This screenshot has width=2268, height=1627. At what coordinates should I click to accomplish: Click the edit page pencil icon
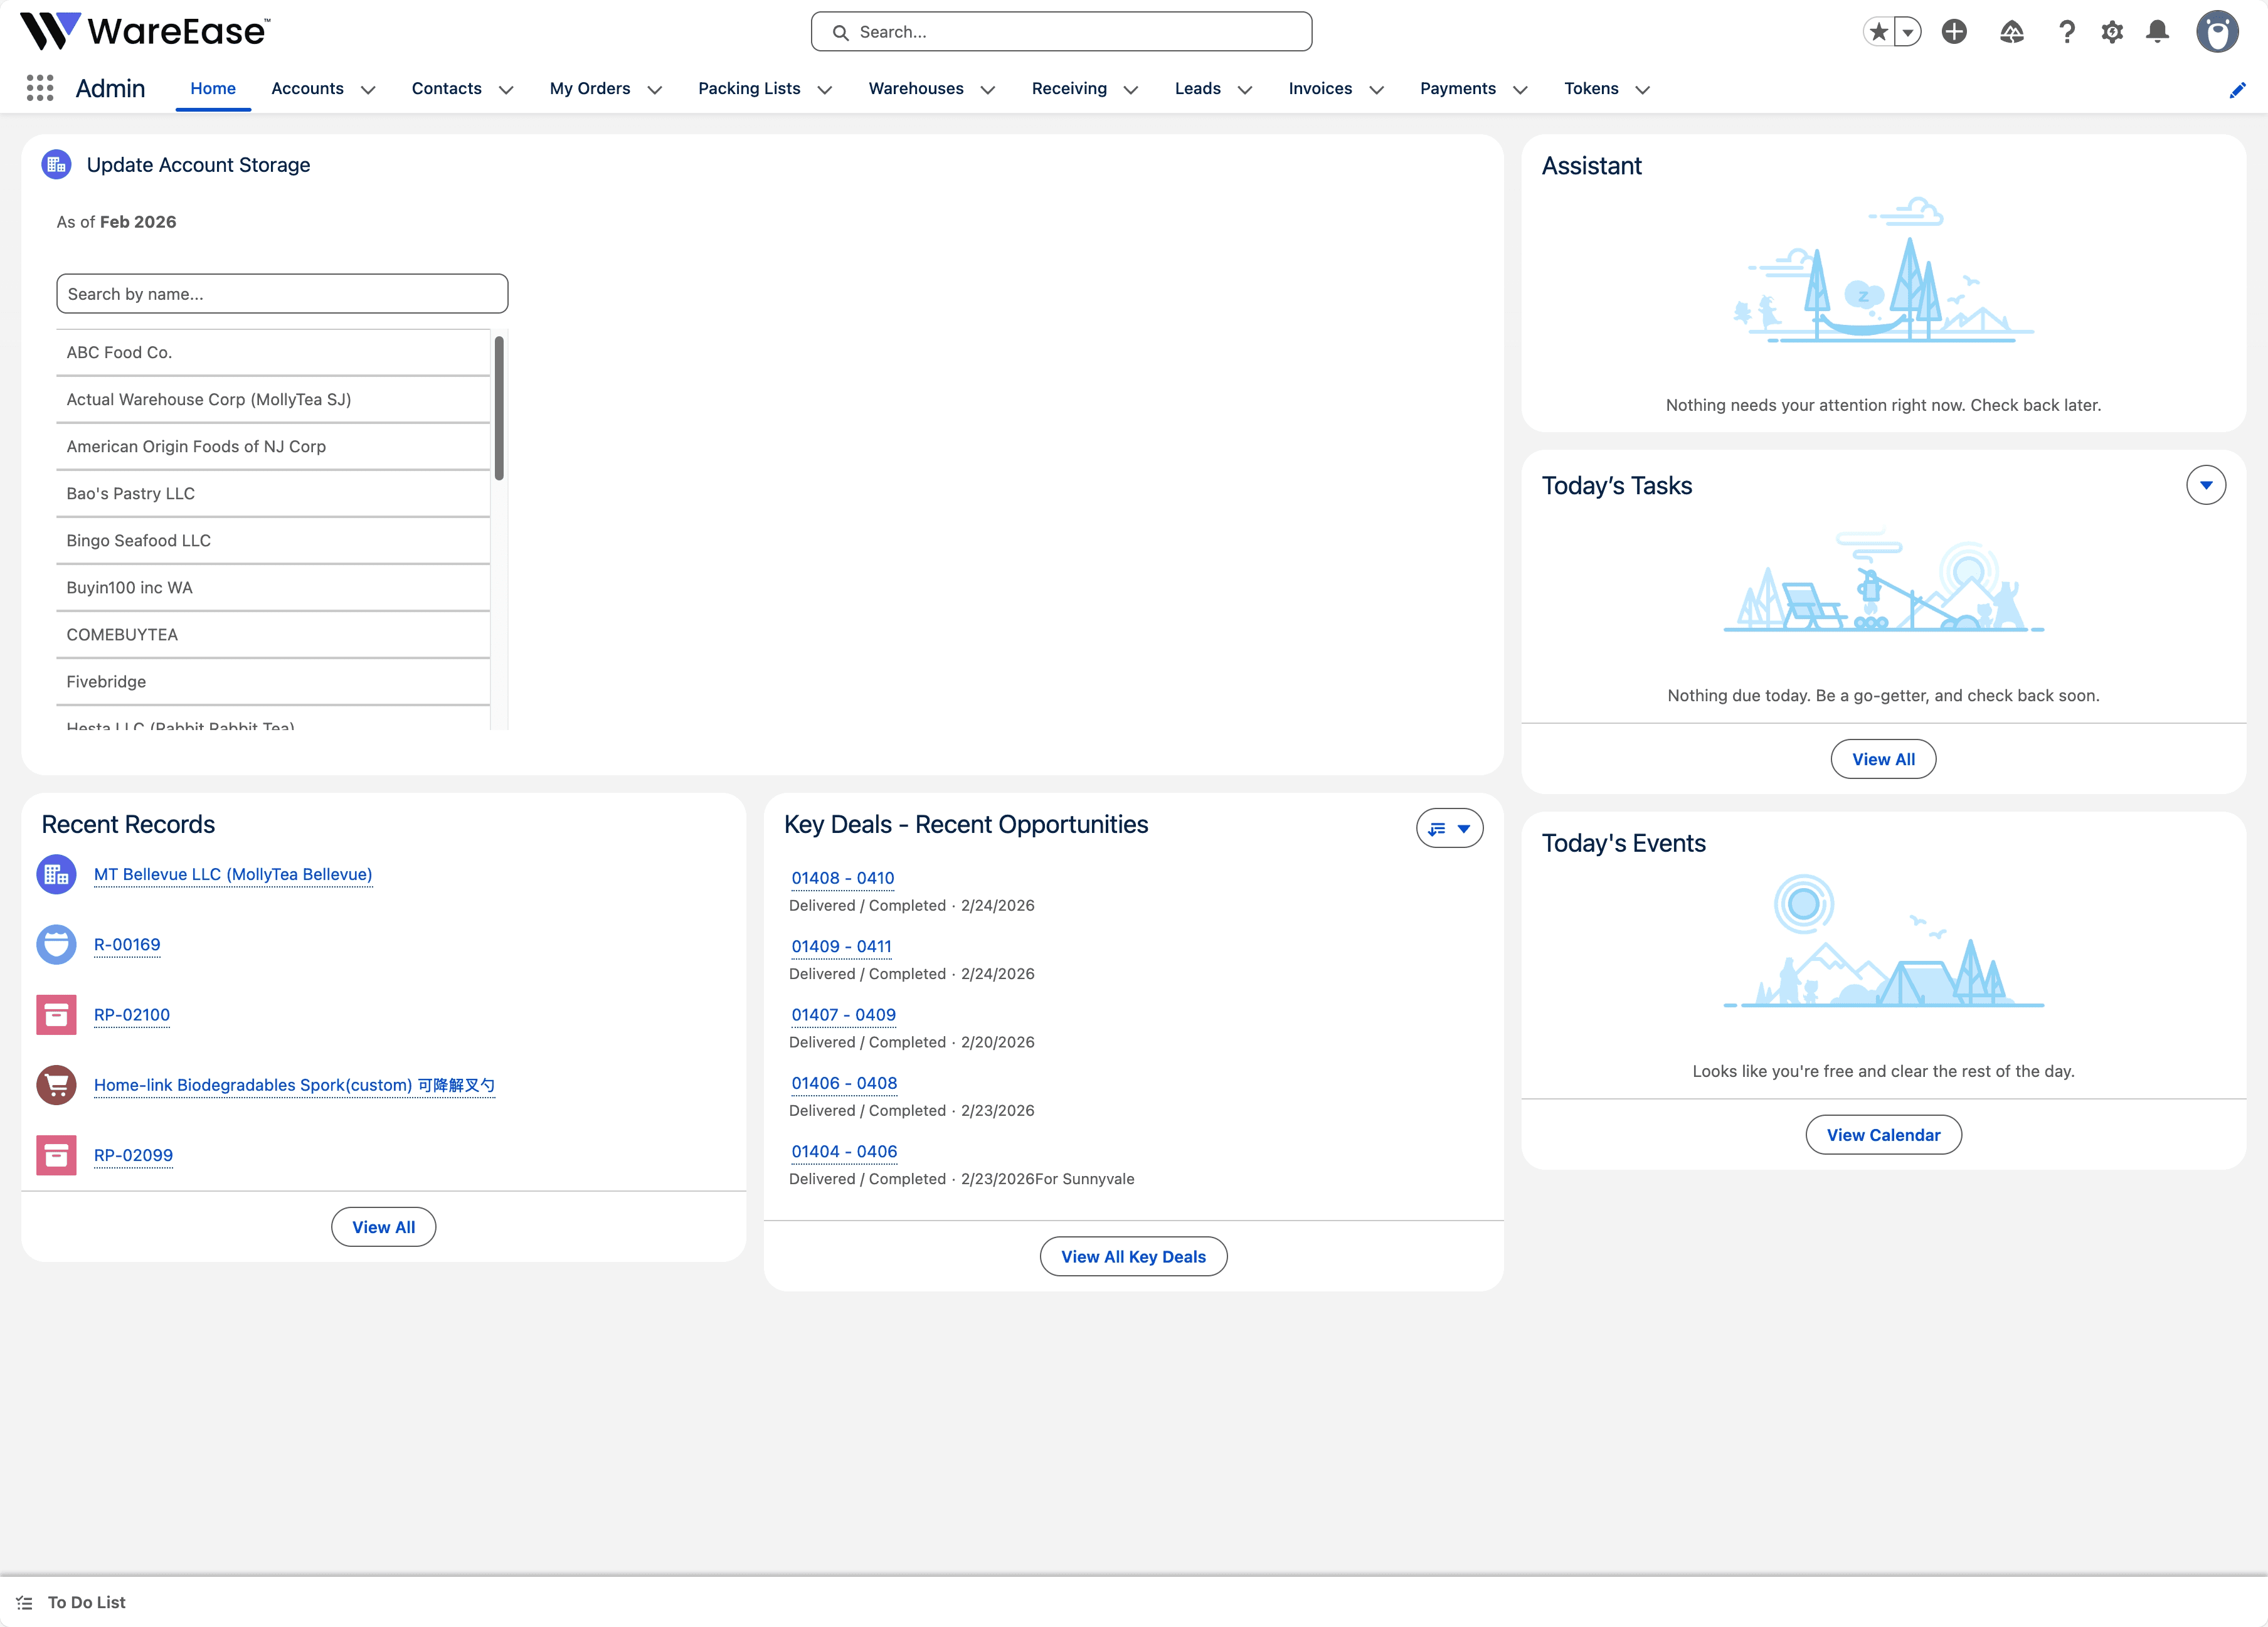[x=2237, y=90]
